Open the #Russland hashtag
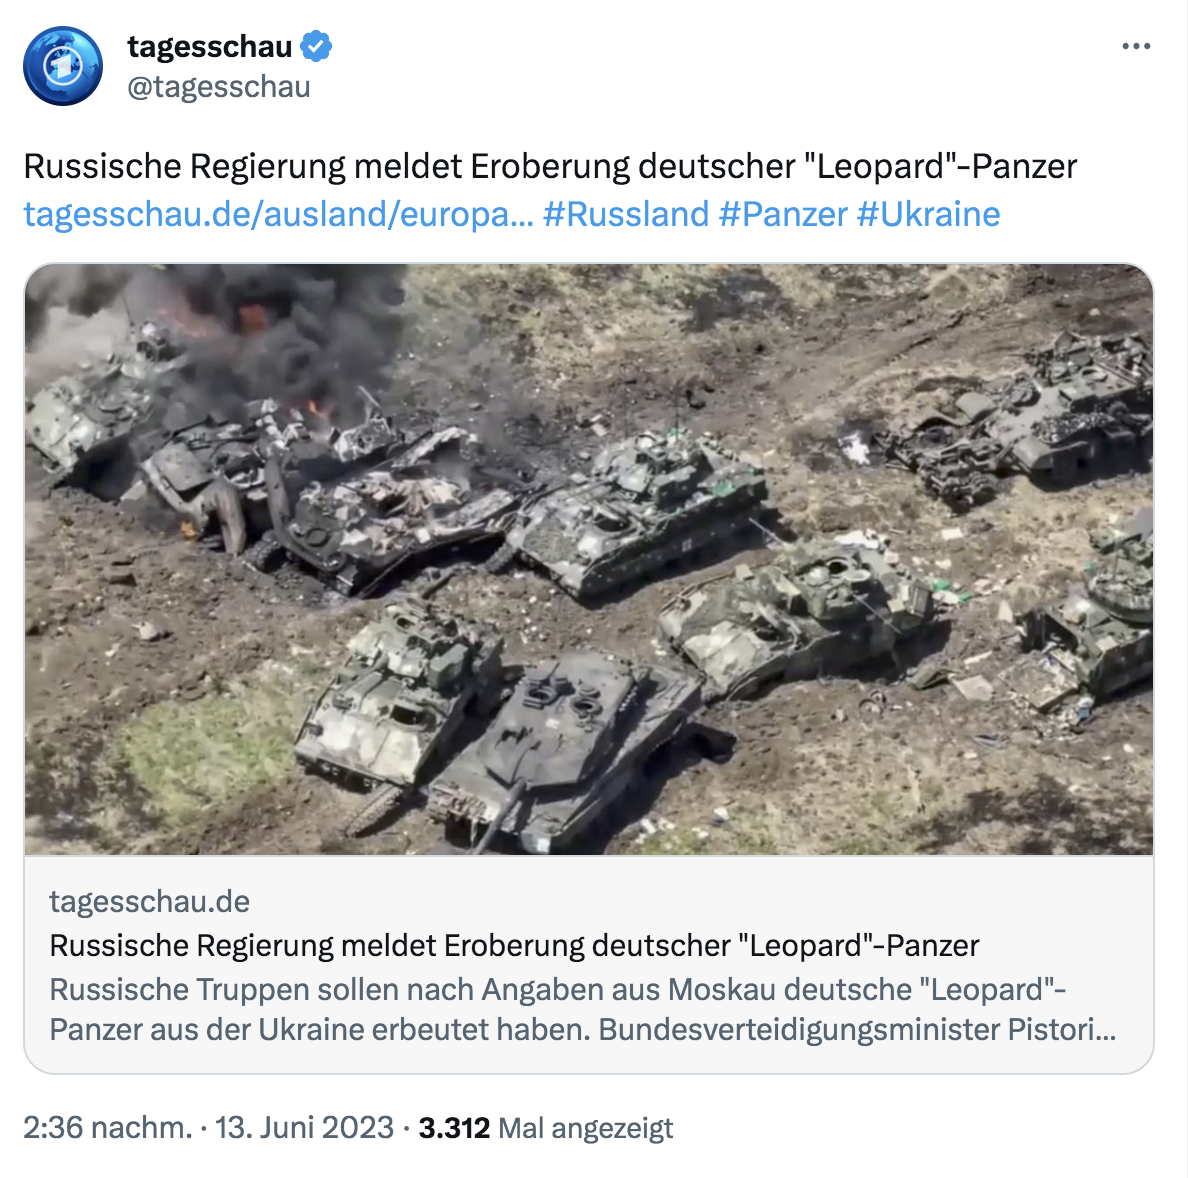 [626, 214]
